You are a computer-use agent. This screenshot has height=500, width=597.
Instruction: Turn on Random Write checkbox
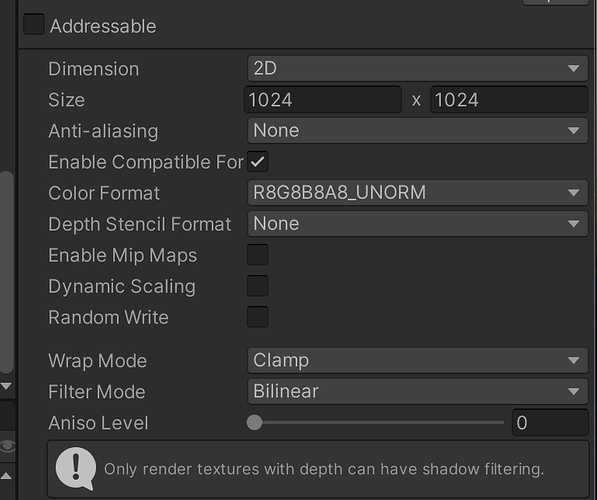[x=258, y=317]
